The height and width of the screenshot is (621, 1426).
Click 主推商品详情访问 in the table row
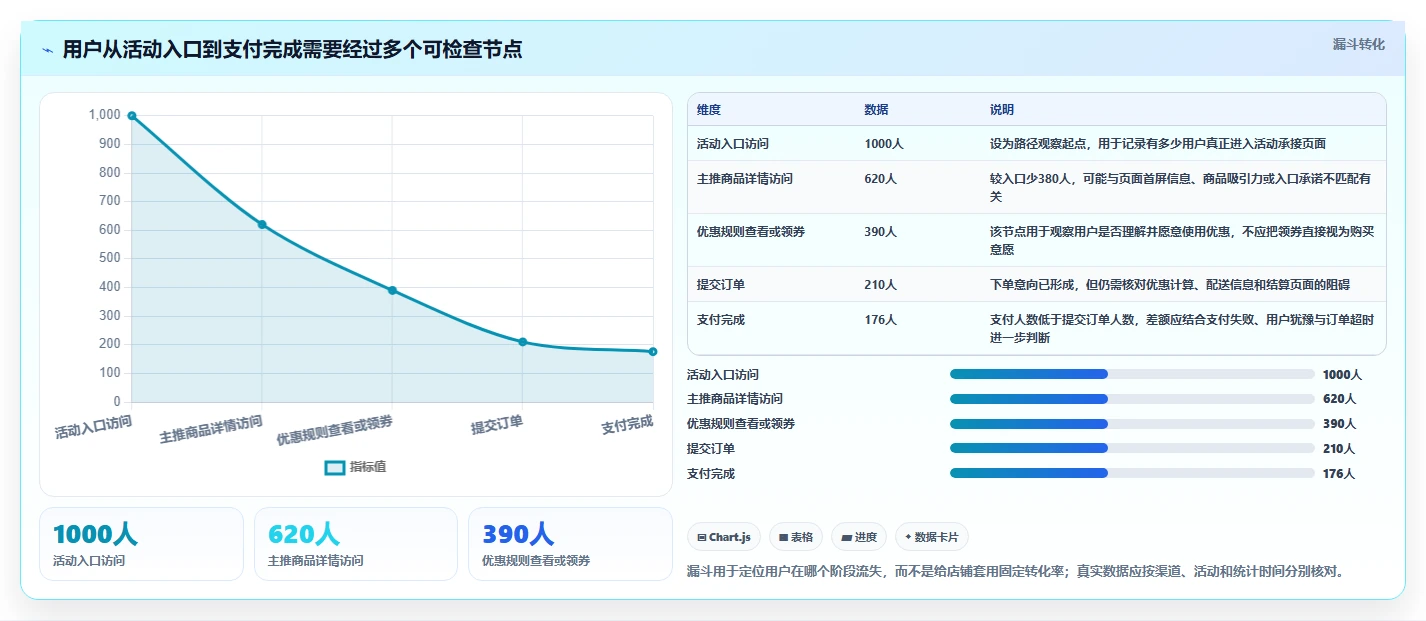pyautogui.click(x=745, y=179)
